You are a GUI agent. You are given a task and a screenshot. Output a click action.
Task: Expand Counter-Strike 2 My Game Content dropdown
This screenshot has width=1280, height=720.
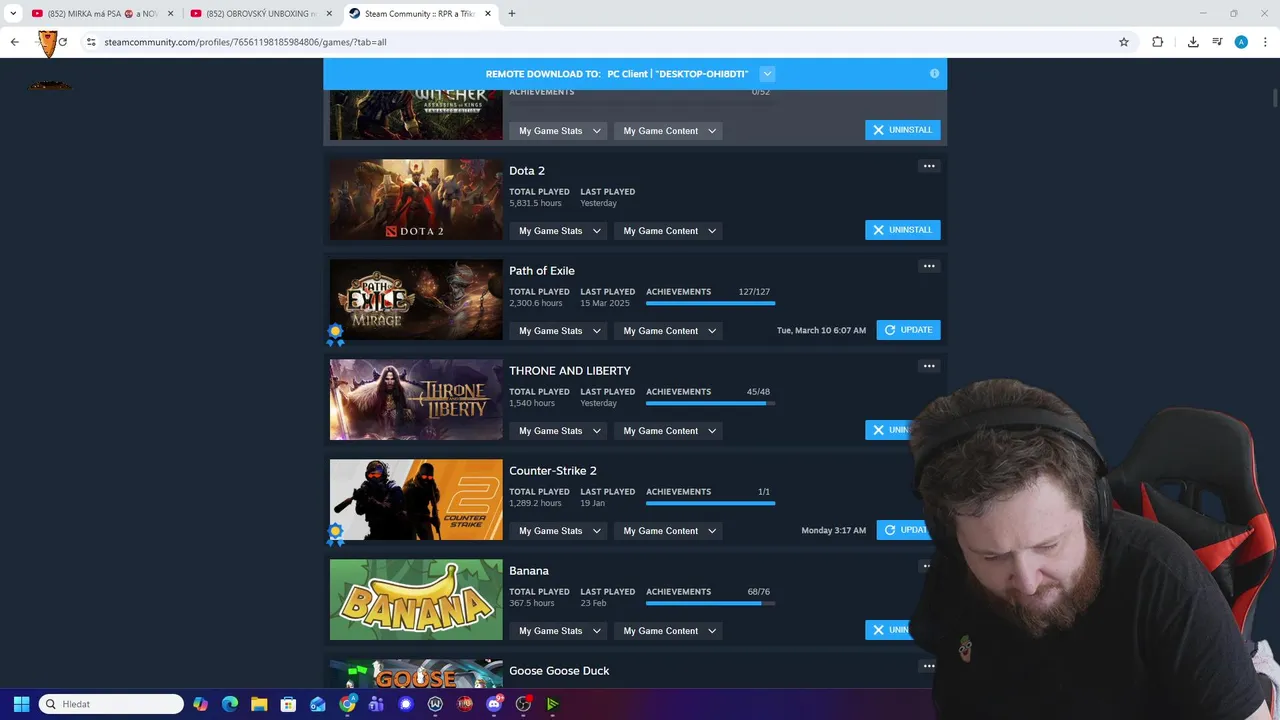tap(670, 531)
